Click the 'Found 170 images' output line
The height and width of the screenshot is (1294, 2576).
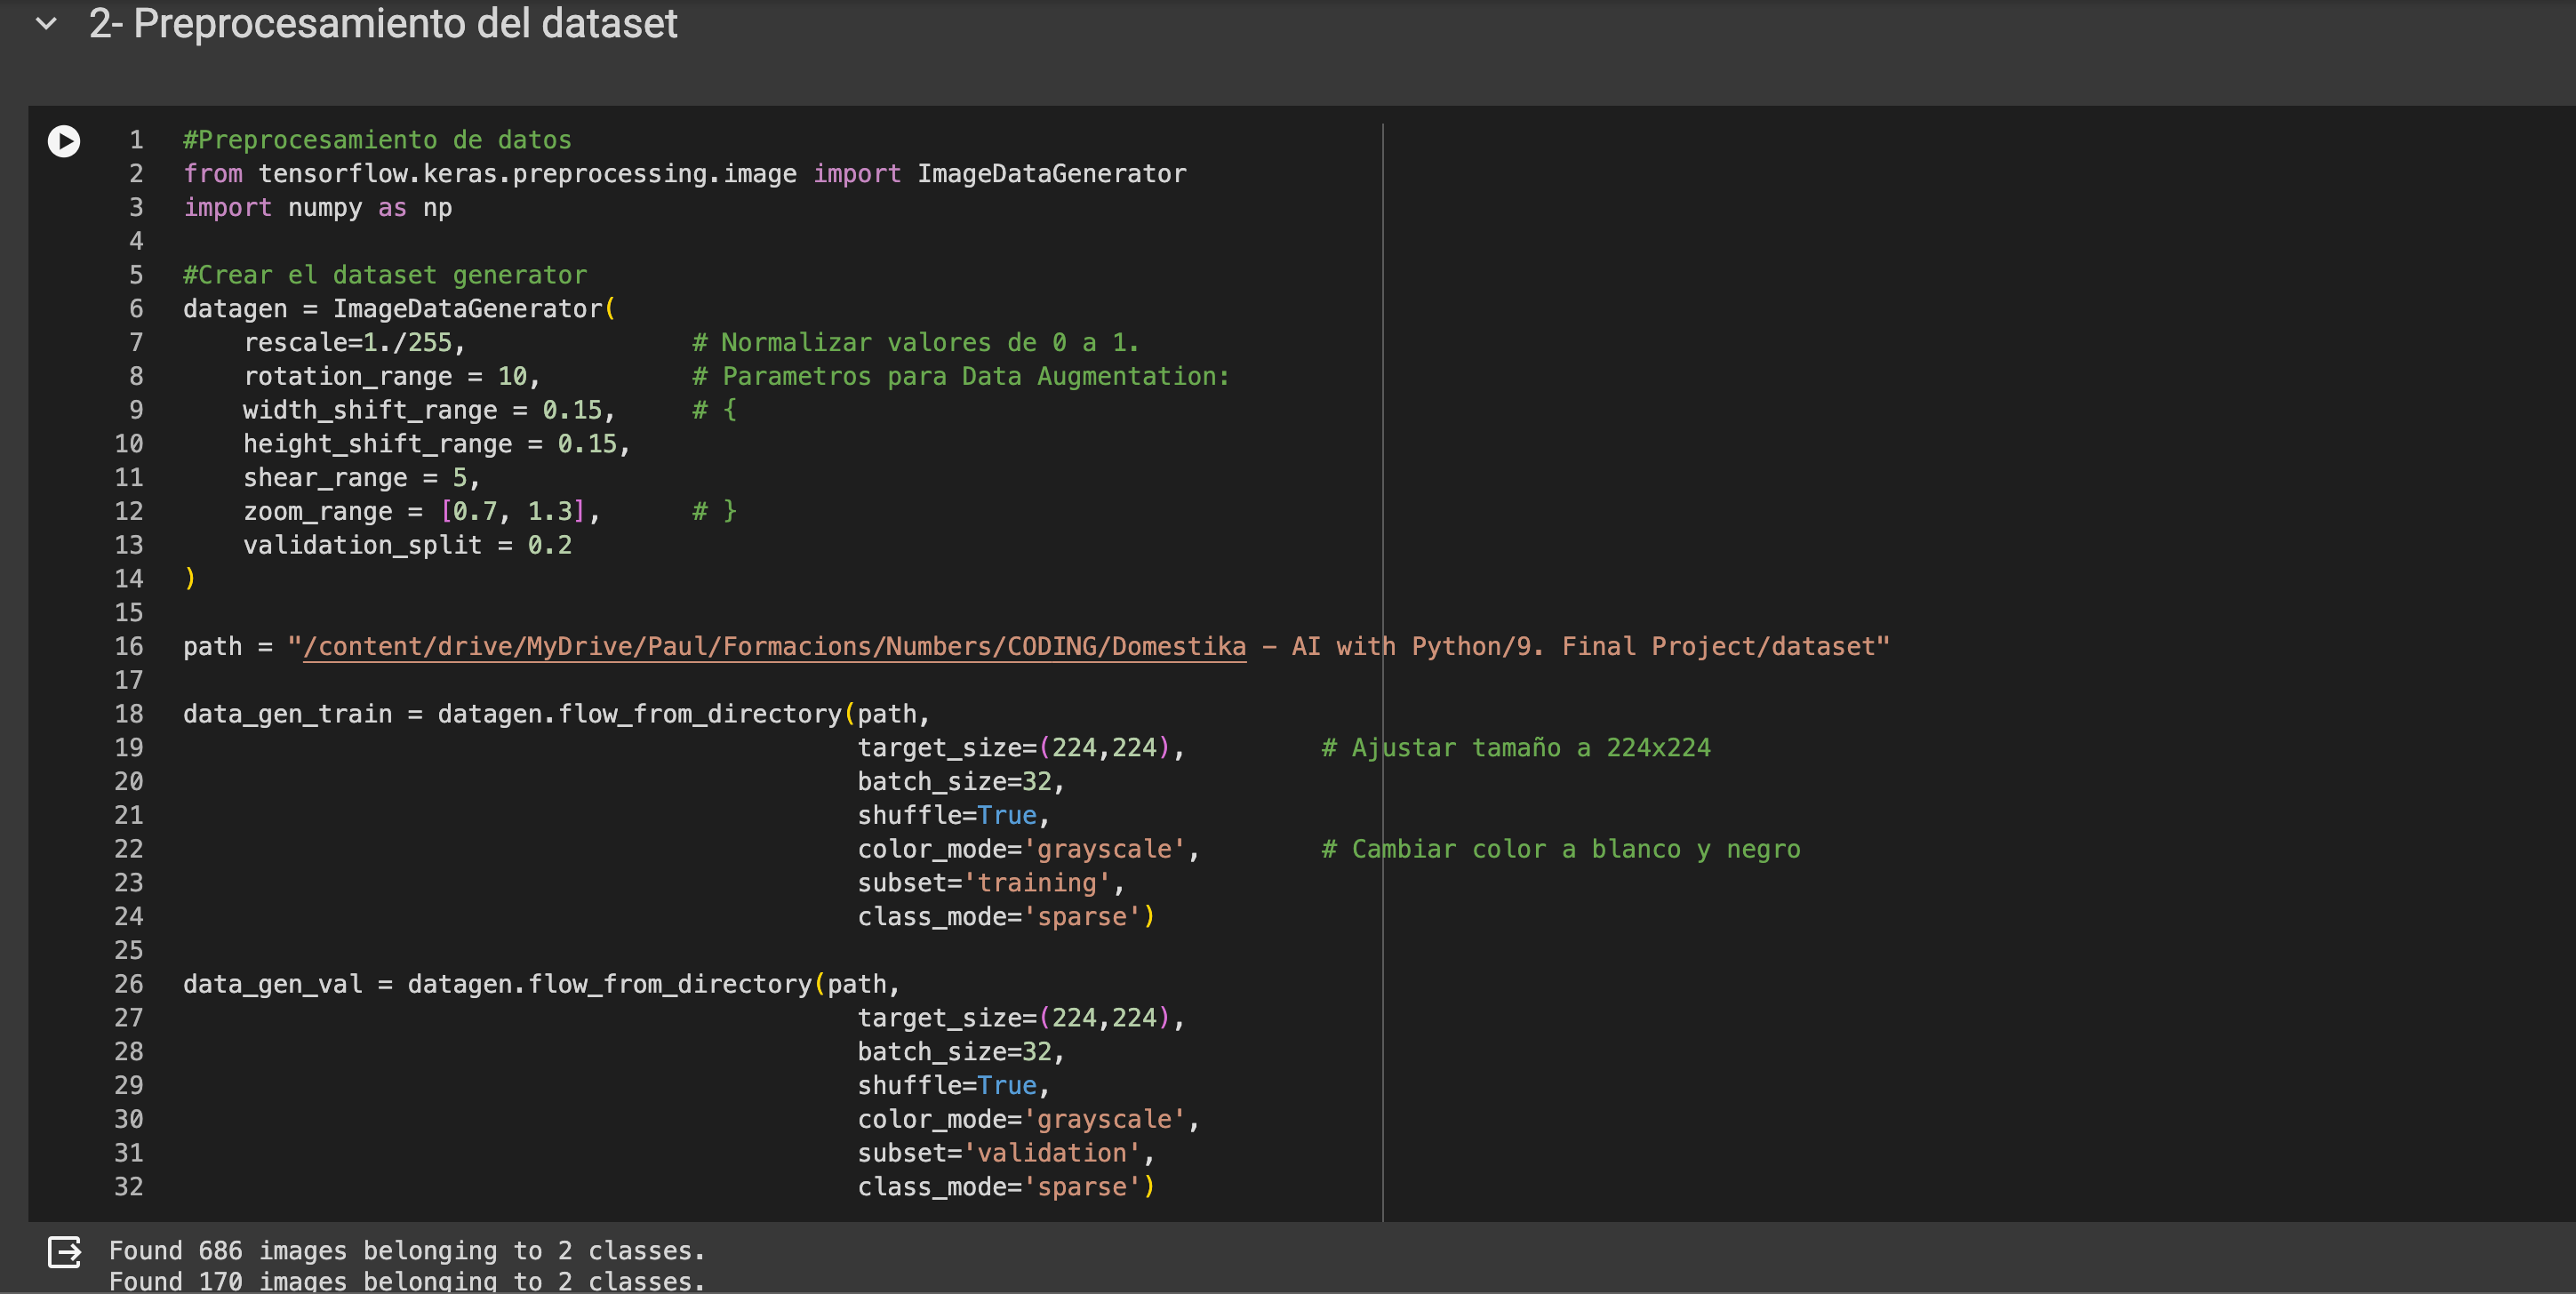pos(406,1281)
